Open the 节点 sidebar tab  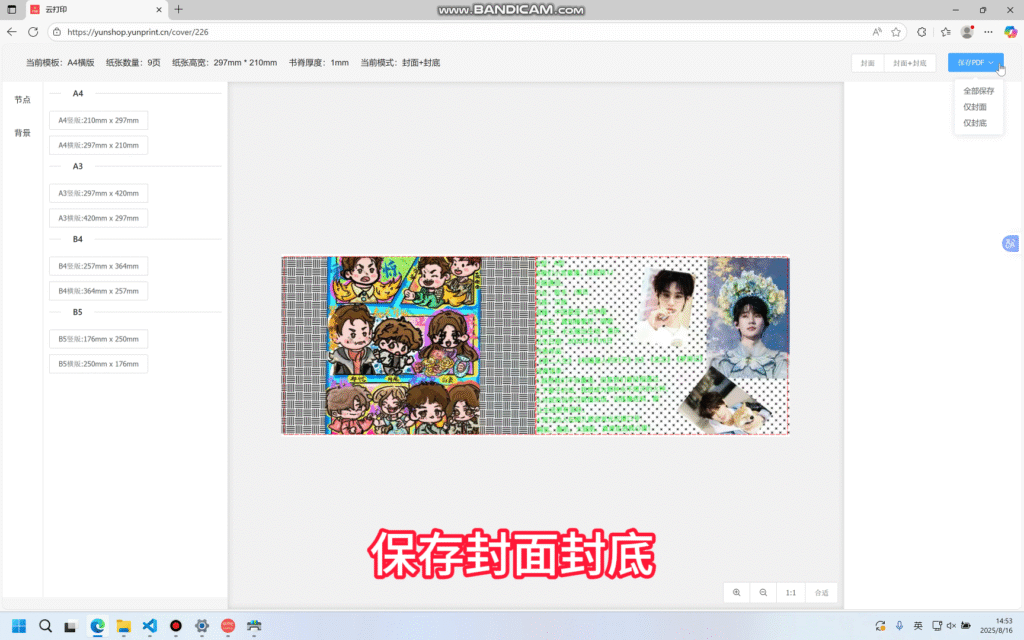23,99
